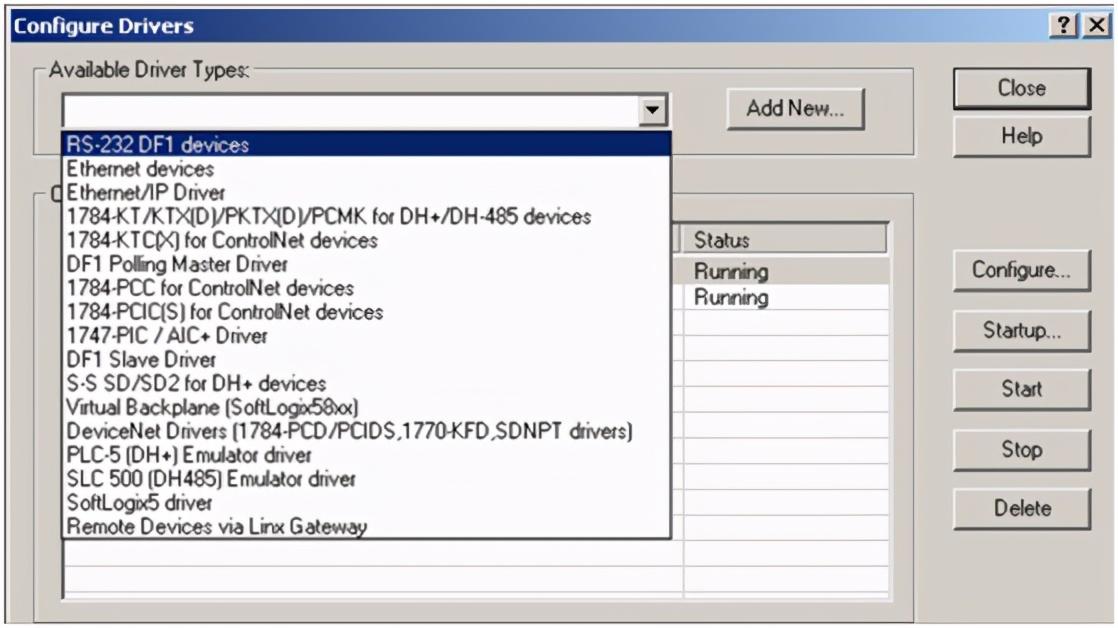This screenshot has height=628, width=1118.
Task: Choose PLC-5 (DH+) Emulator driver
Action: click(366, 455)
